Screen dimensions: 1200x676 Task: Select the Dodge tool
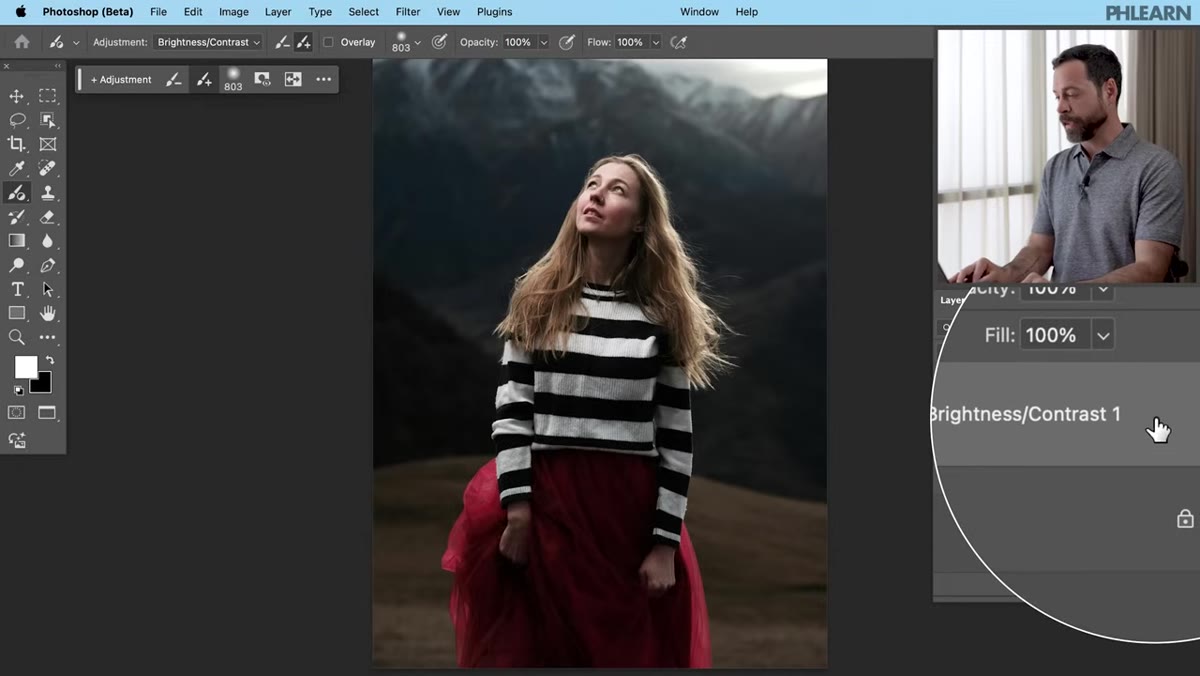(17, 265)
